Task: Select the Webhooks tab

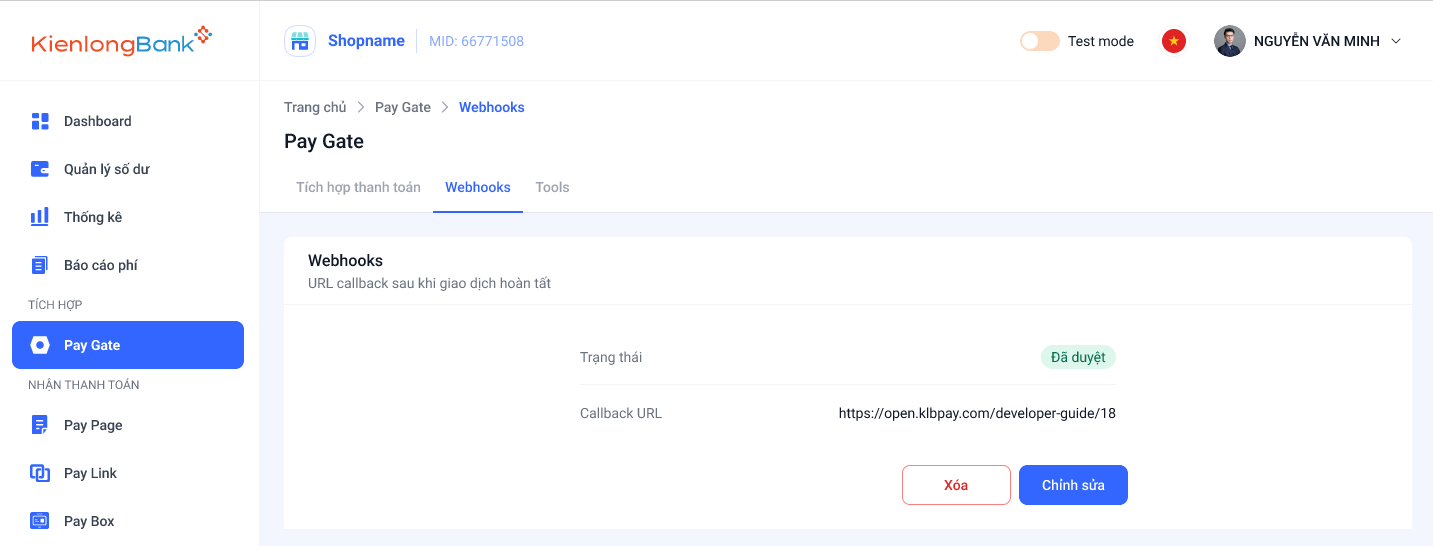Action: [x=478, y=187]
